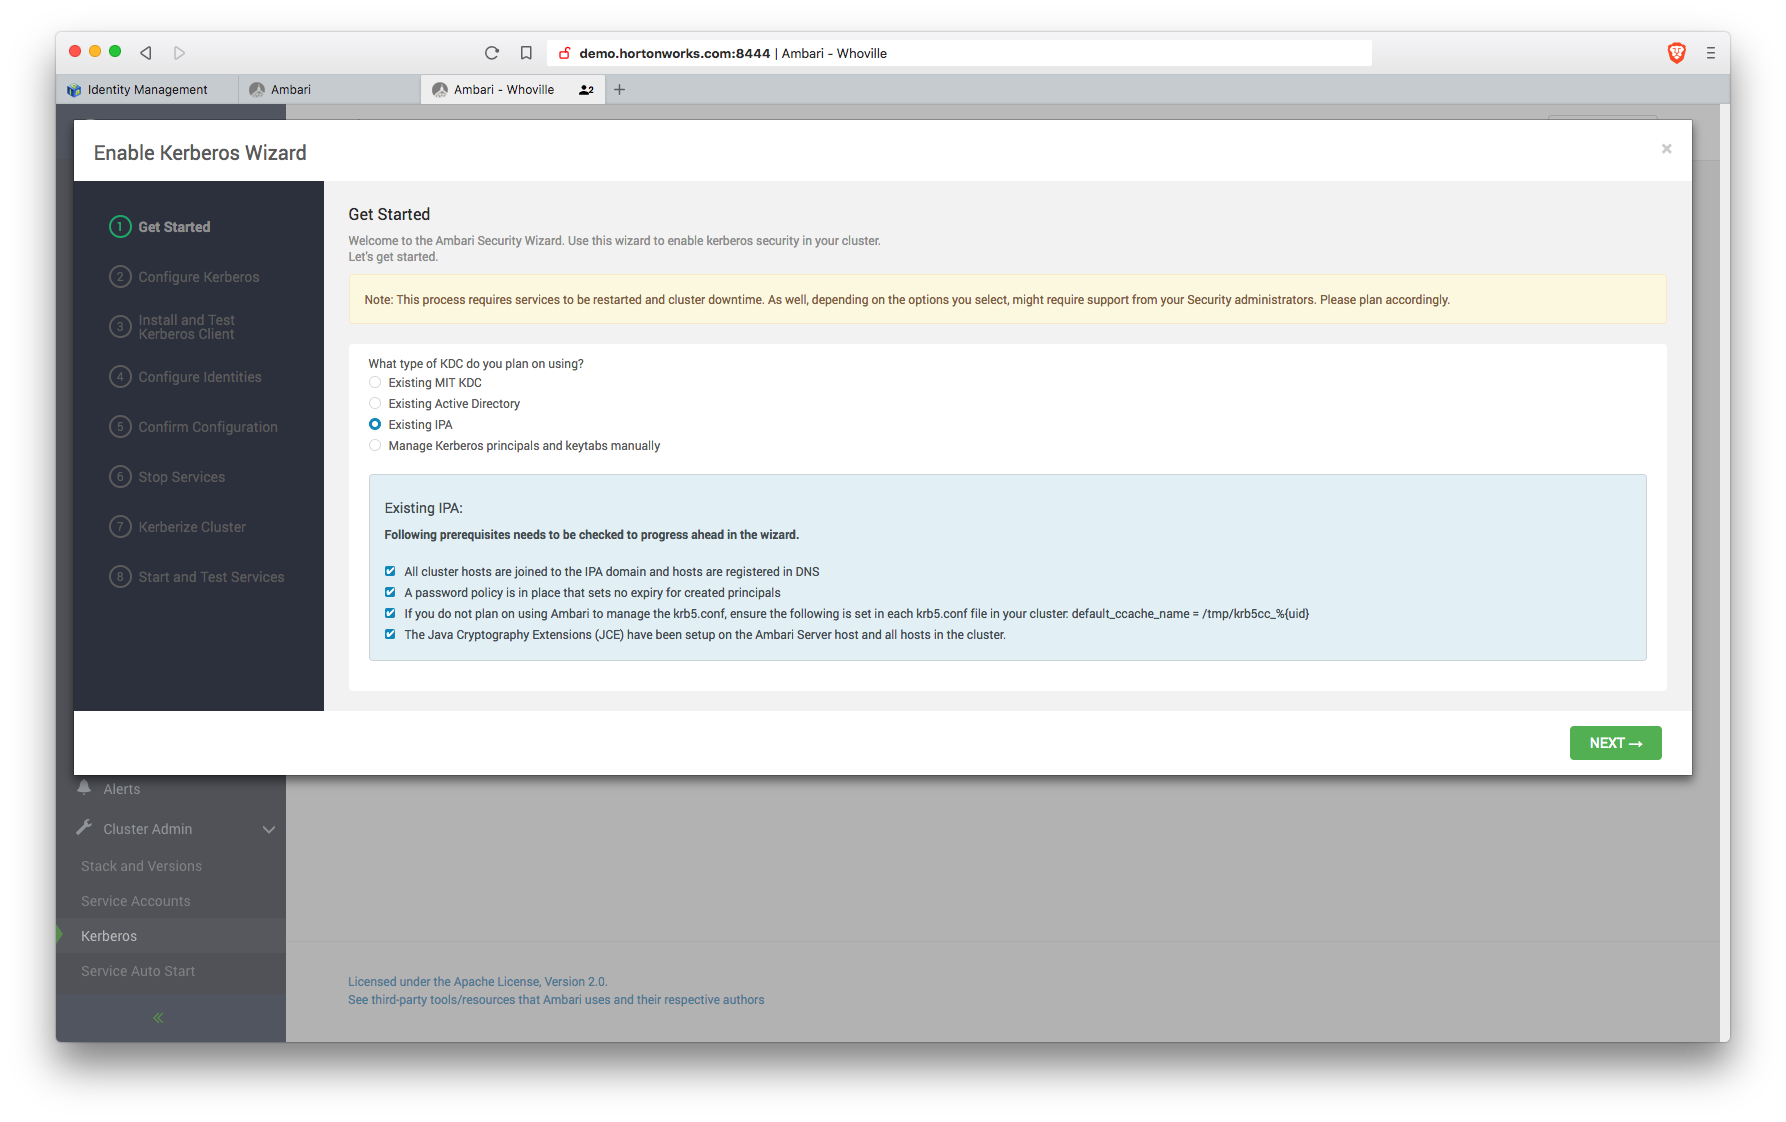Click the Confirm Configuration step label
The width and height of the screenshot is (1786, 1122).
tap(208, 427)
